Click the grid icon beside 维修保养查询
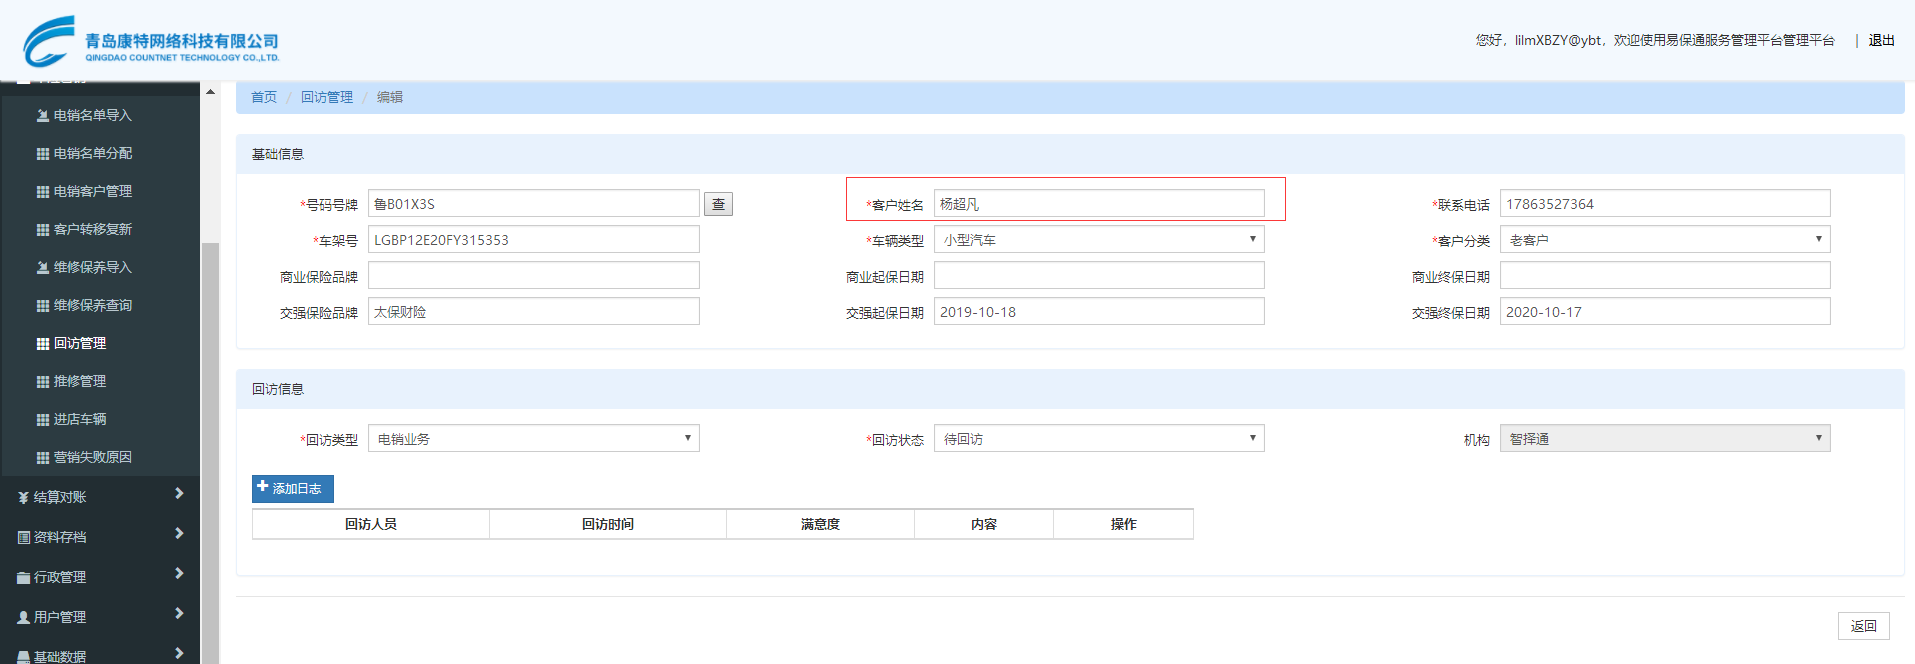Viewport: 1915px width, 664px height. pos(43,305)
